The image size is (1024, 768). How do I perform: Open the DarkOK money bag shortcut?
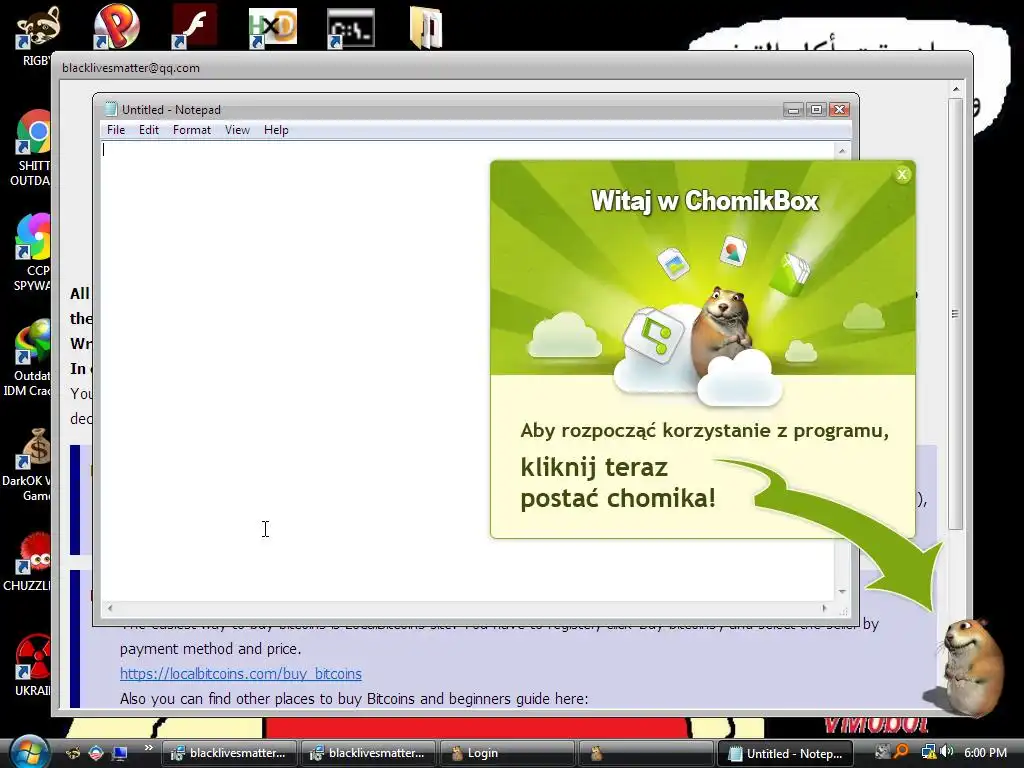coord(29,464)
